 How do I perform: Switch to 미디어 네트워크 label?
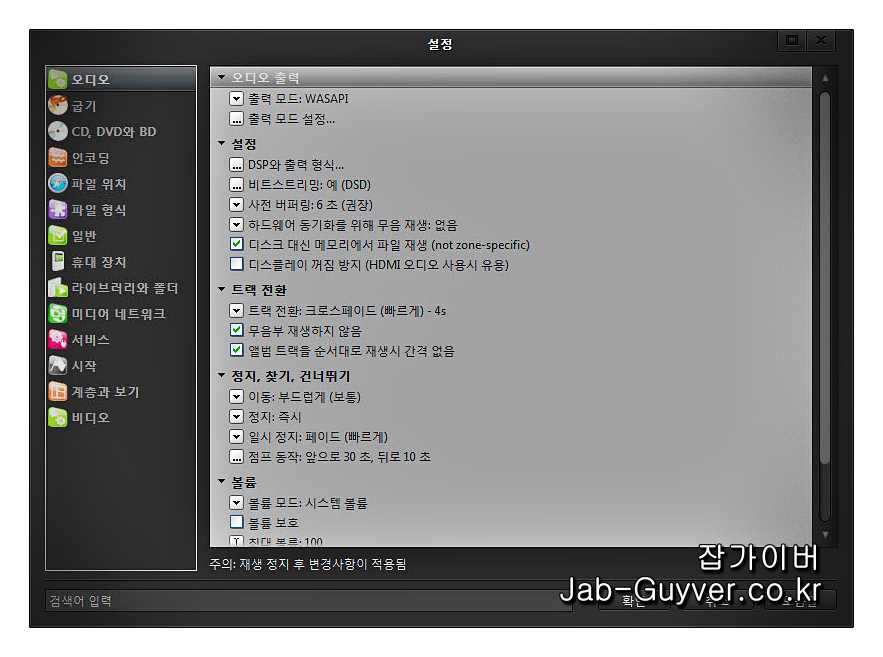(x=118, y=314)
